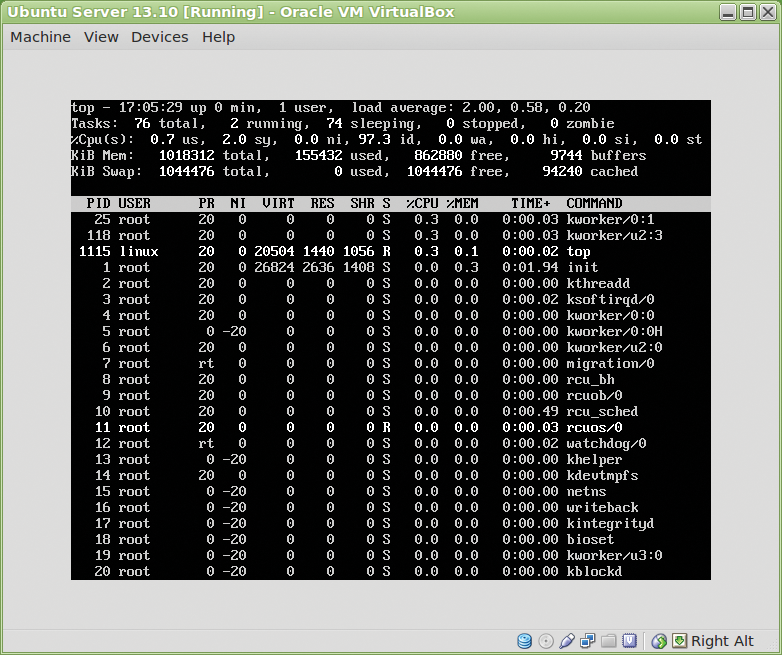Click the optical disc drive status icon
The image size is (782, 655).
(546, 641)
